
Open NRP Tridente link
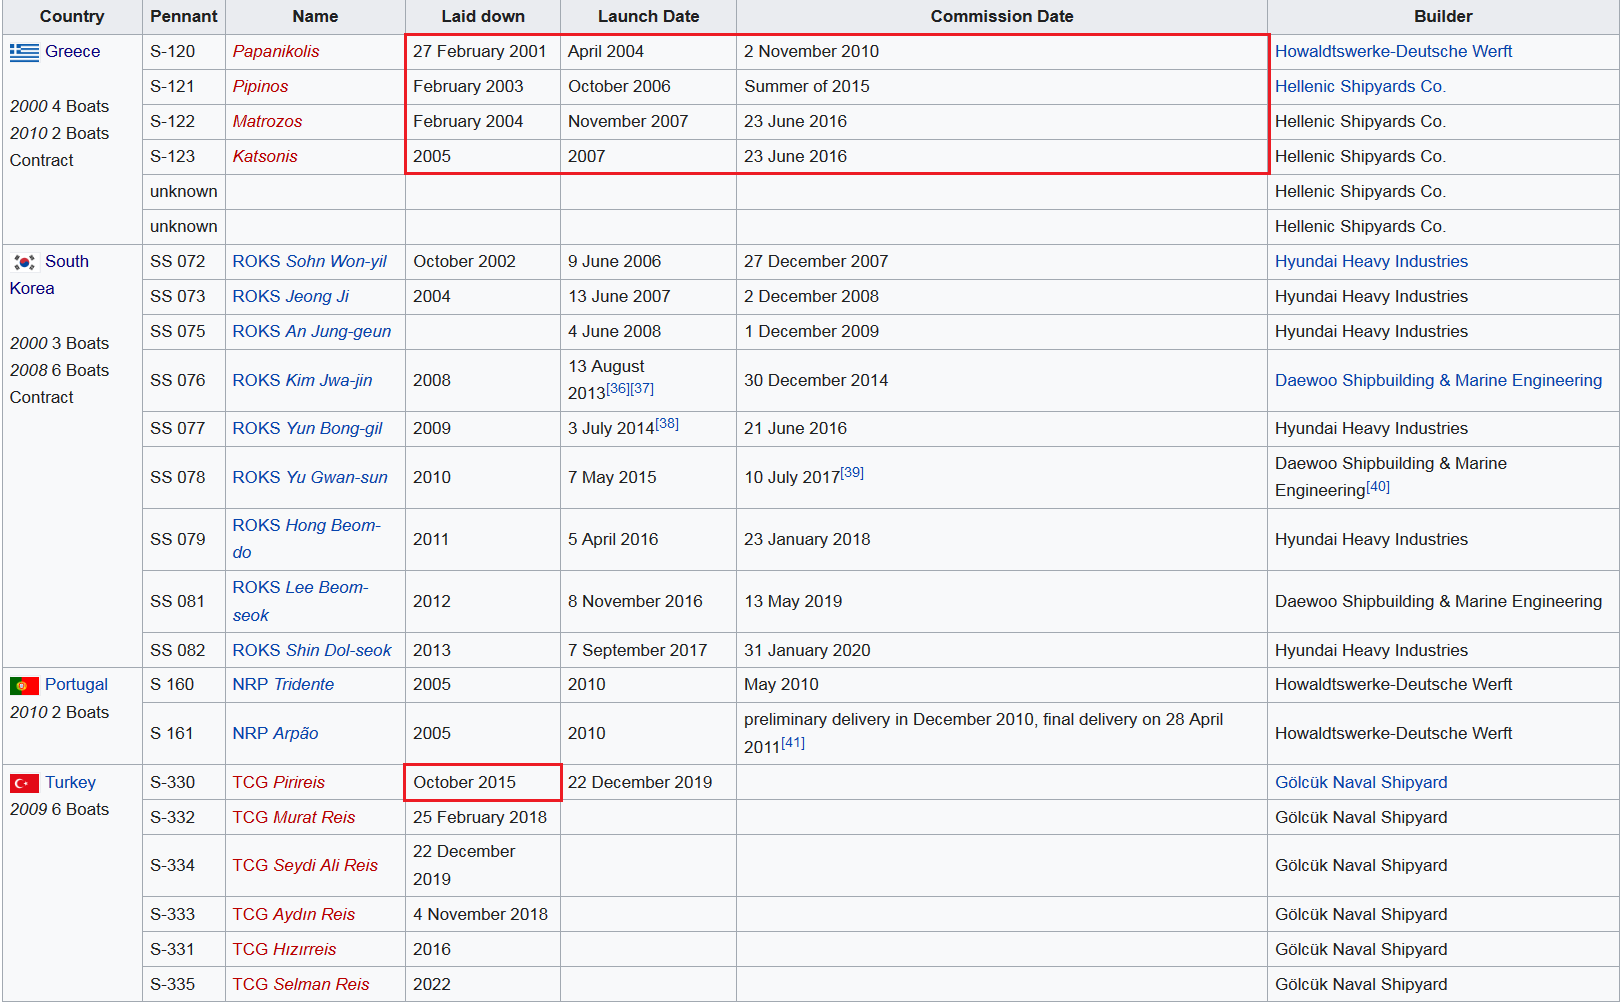click(x=283, y=685)
